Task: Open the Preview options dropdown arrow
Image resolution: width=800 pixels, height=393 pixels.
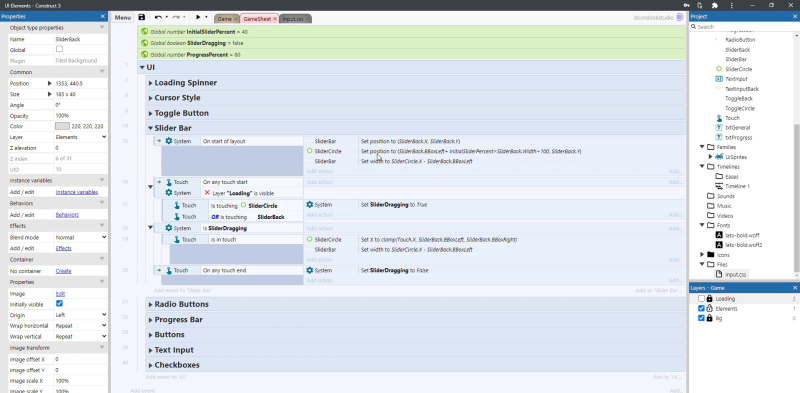Action: (x=206, y=18)
